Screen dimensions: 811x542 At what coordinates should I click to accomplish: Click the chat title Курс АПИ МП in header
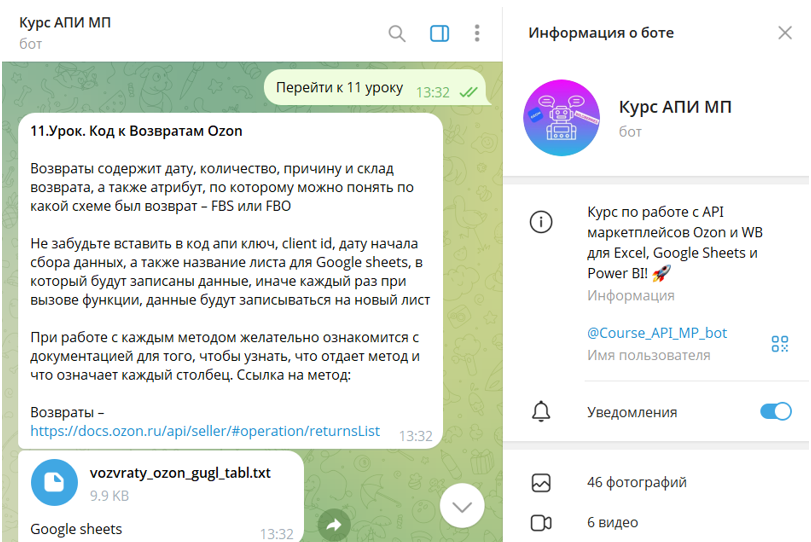[65, 23]
